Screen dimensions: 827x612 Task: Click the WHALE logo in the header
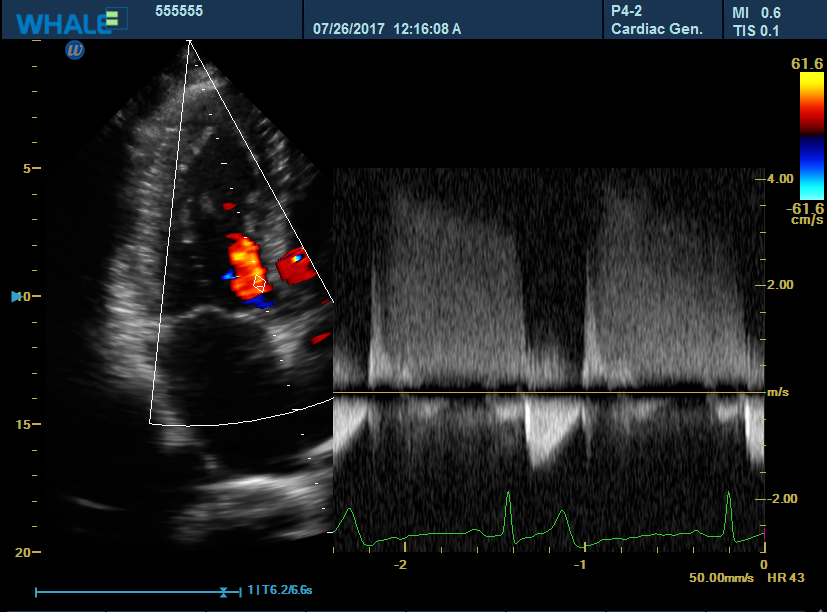[60, 21]
